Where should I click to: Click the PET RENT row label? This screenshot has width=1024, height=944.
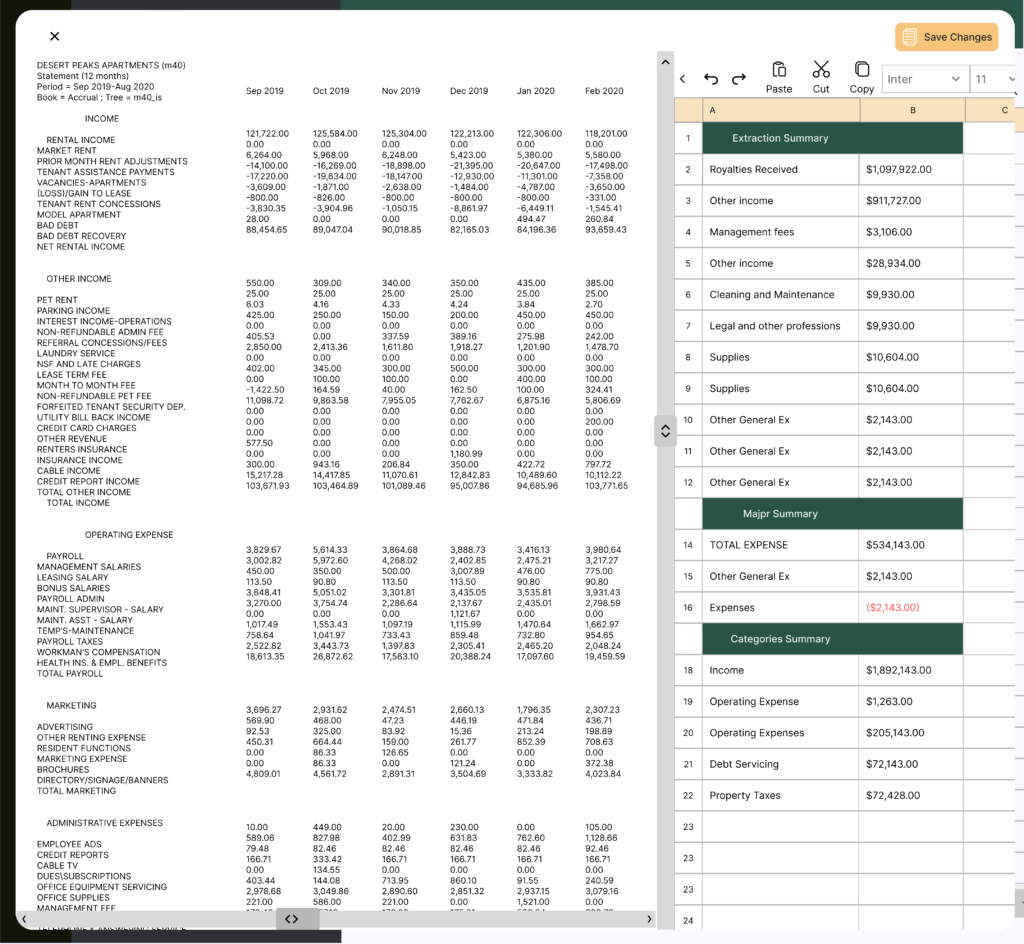[57, 300]
